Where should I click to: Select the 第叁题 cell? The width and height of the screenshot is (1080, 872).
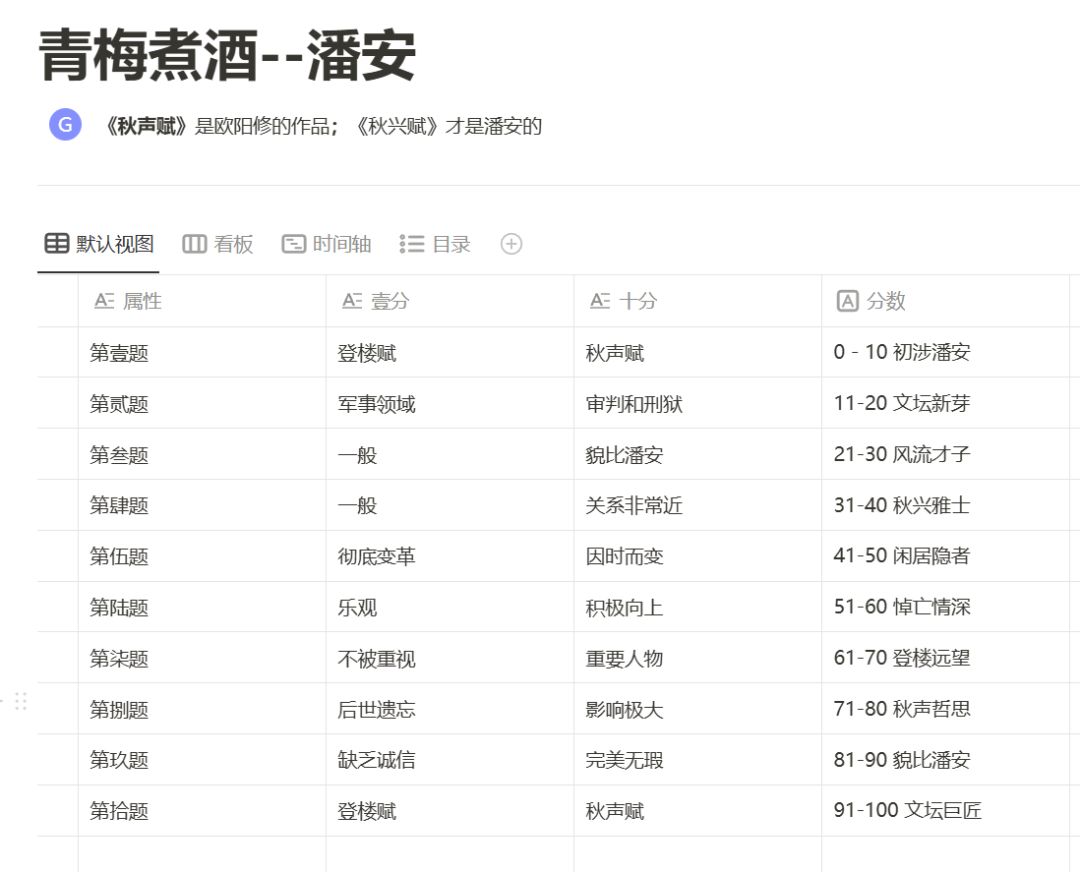coord(202,455)
